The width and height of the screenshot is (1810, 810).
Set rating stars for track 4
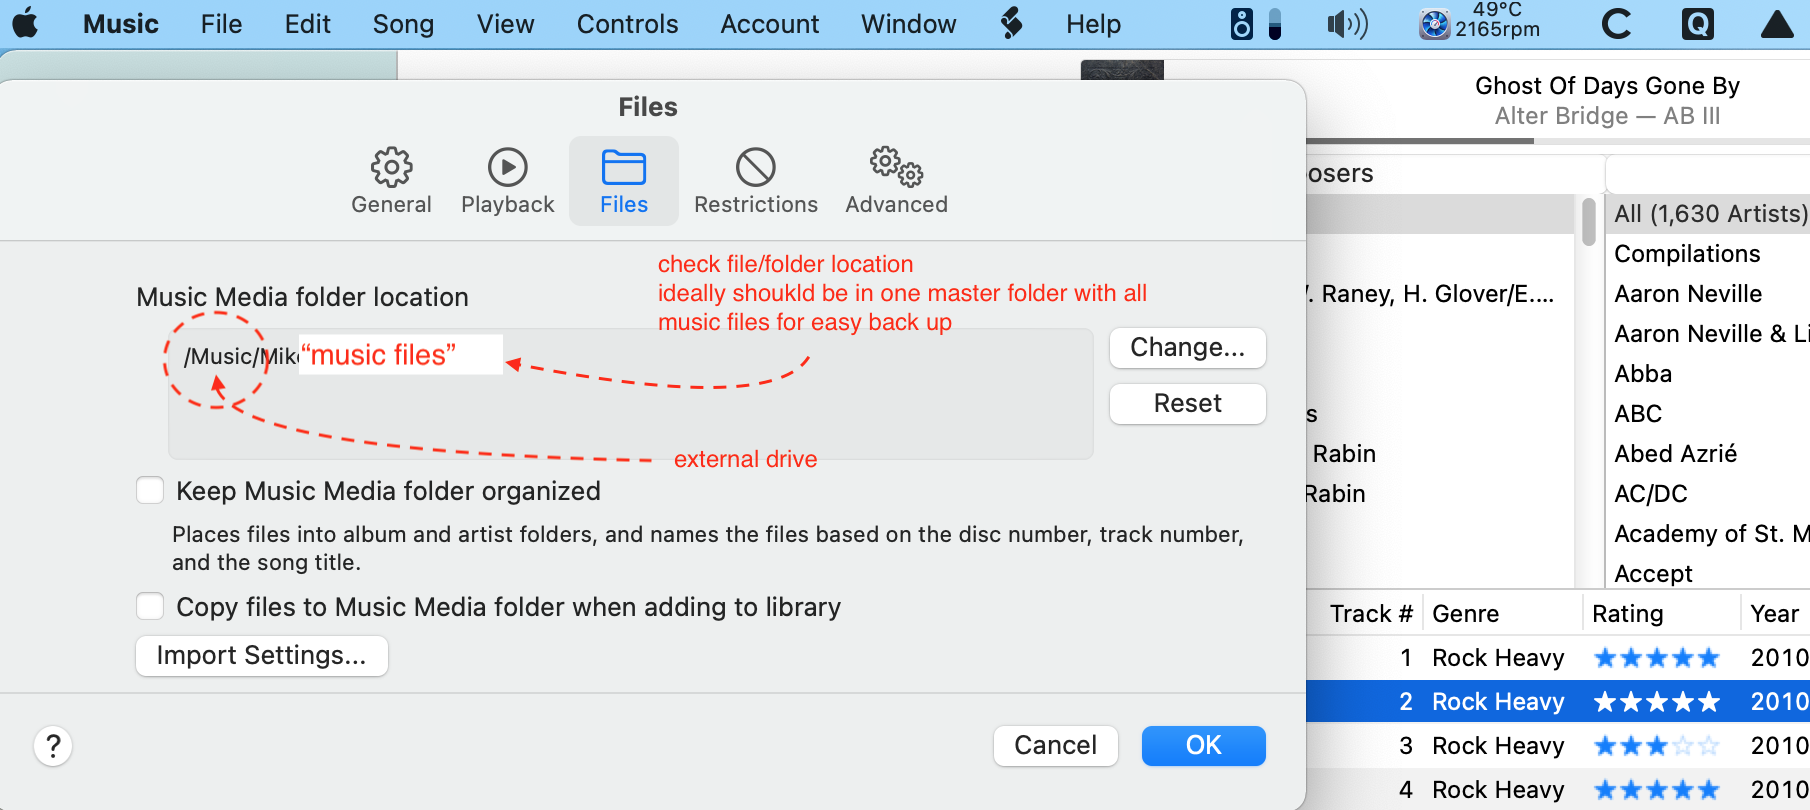pos(1657,790)
